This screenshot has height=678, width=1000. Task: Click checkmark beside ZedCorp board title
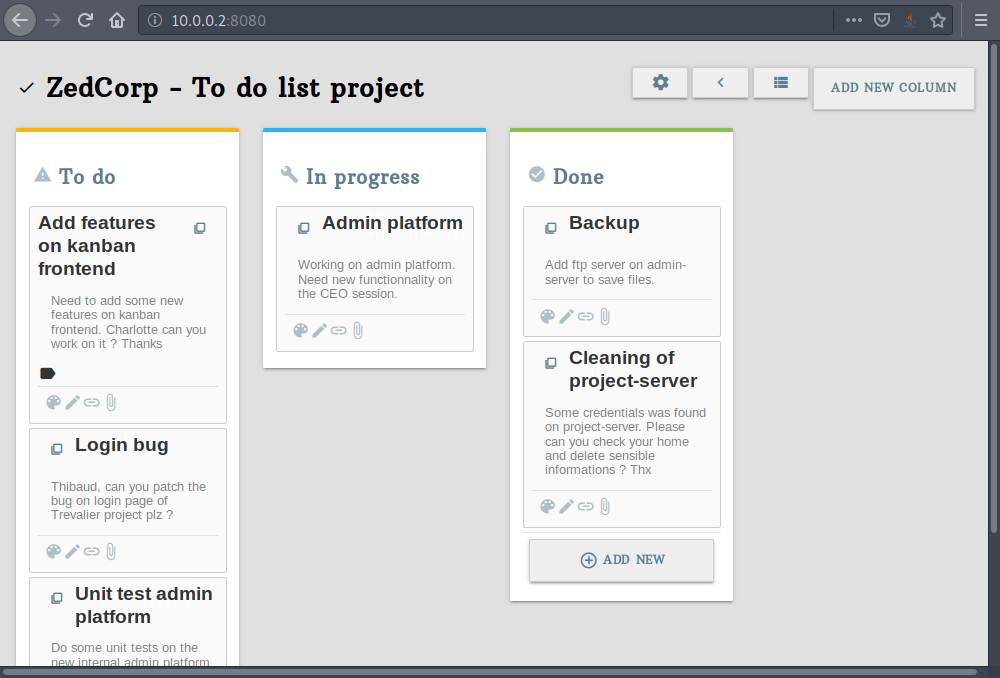(x=26, y=88)
